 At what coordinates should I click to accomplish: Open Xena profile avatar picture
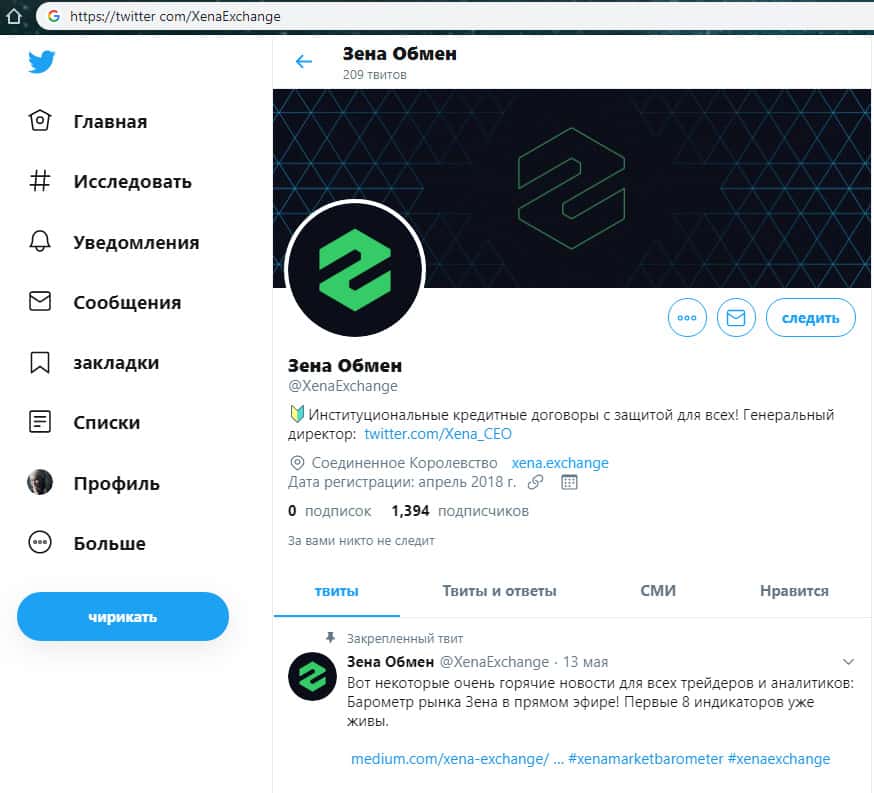[x=355, y=270]
